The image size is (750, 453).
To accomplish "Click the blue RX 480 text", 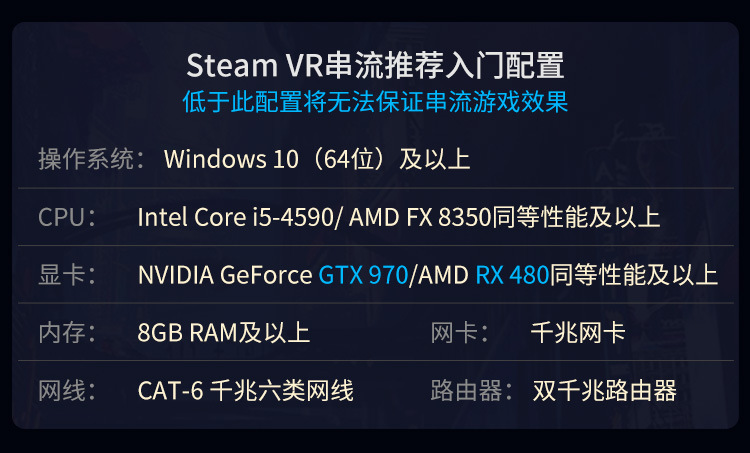I will point(512,275).
